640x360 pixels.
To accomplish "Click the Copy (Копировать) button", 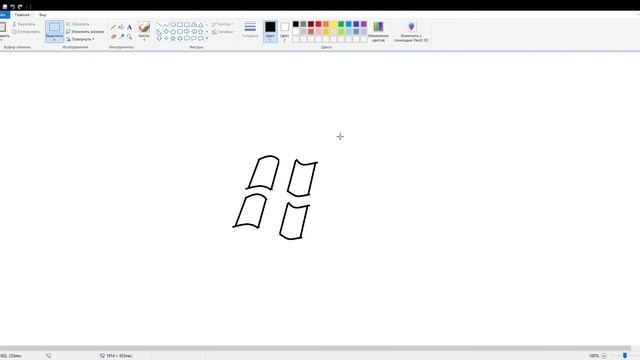I will [x=26, y=31].
